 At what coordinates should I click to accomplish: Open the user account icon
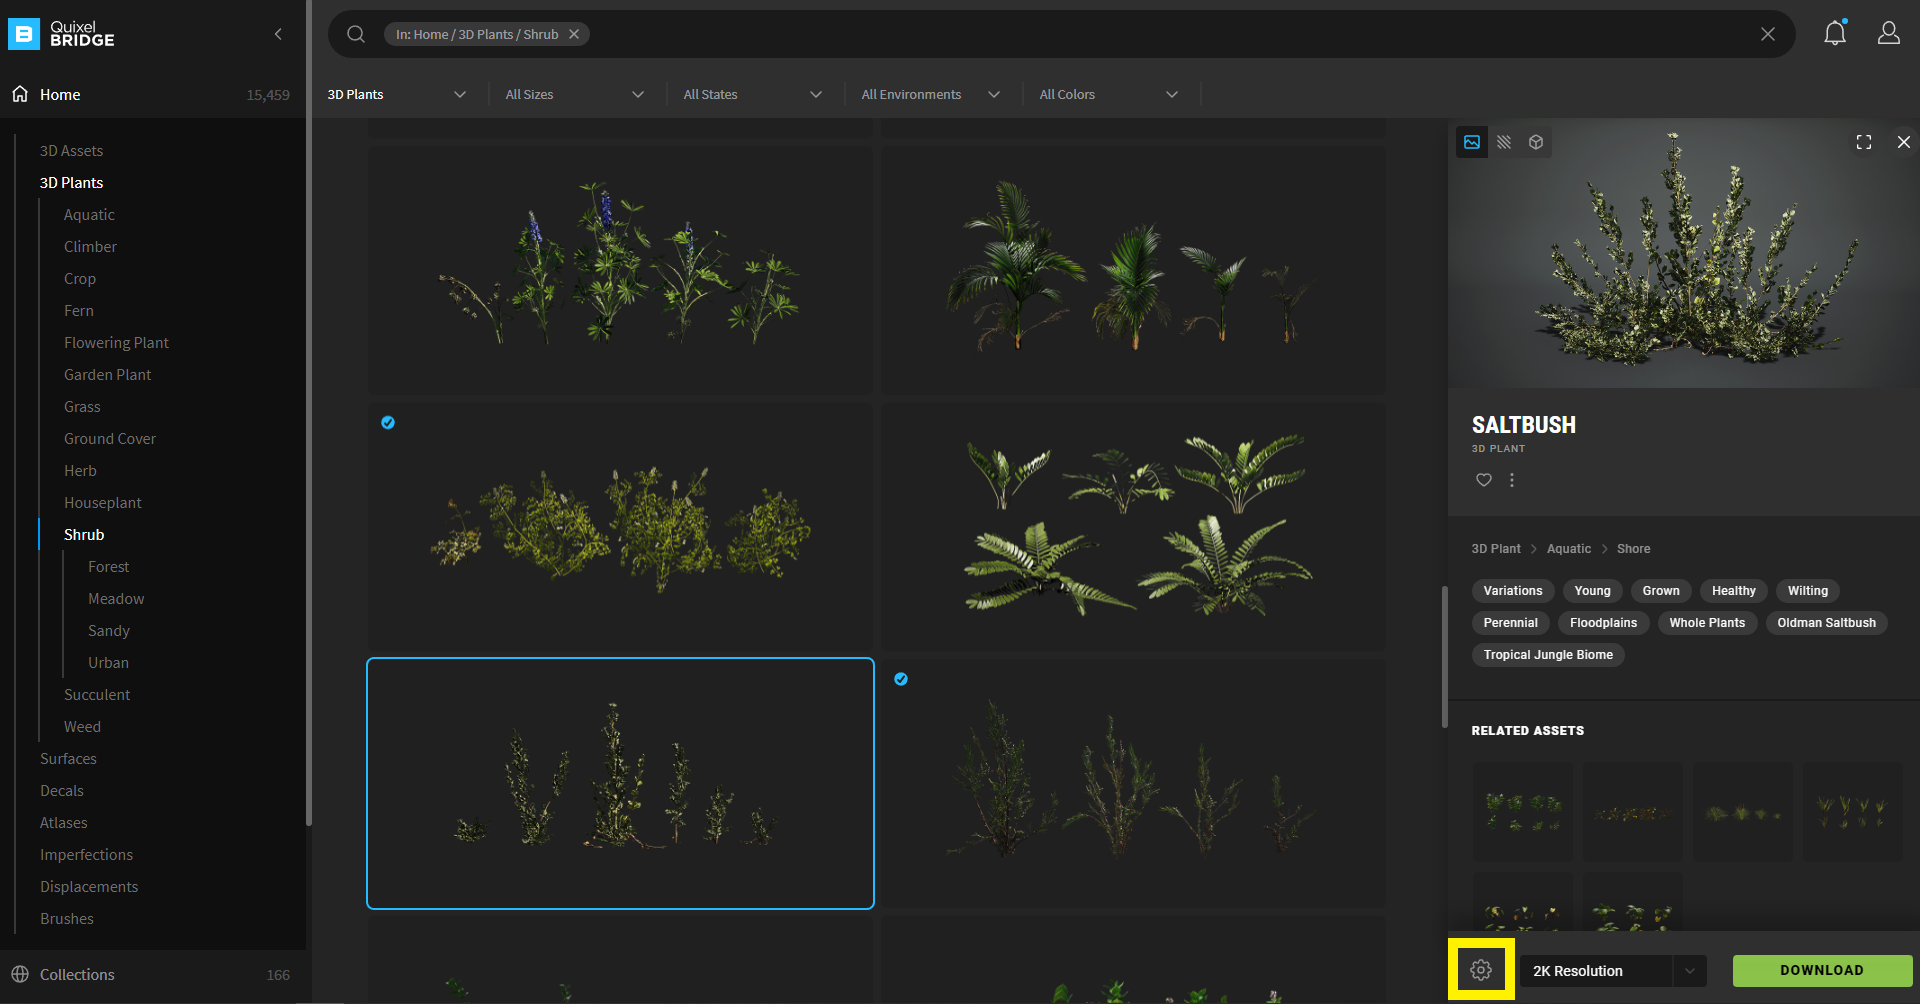click(1889, 33)
